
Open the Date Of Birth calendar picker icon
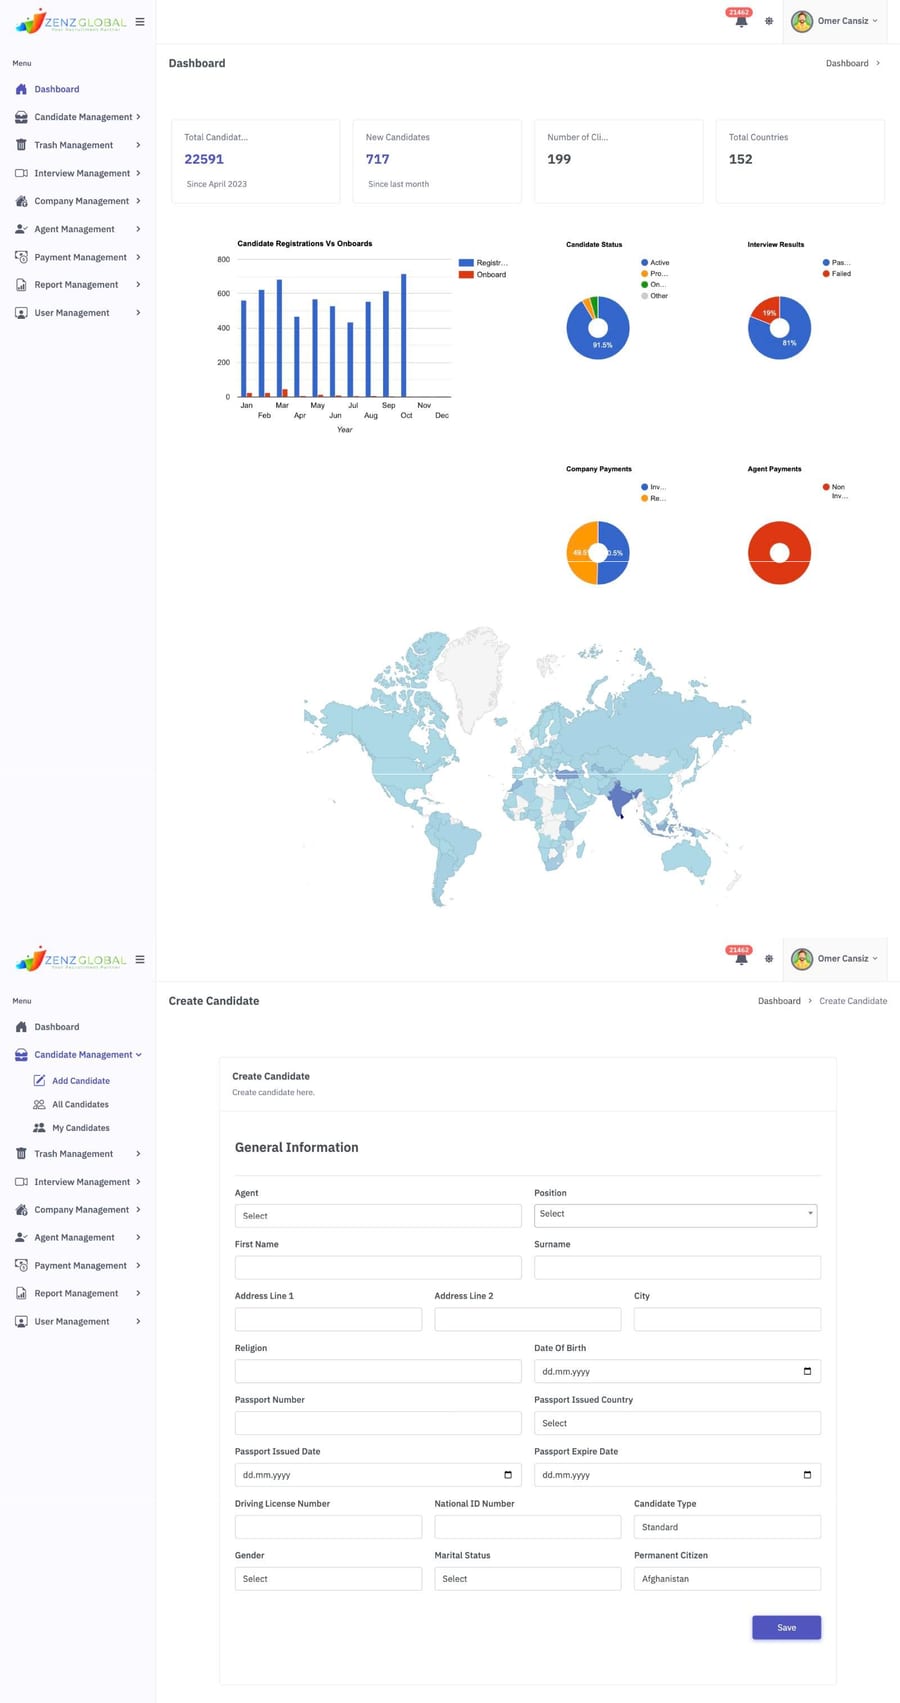807,1371
